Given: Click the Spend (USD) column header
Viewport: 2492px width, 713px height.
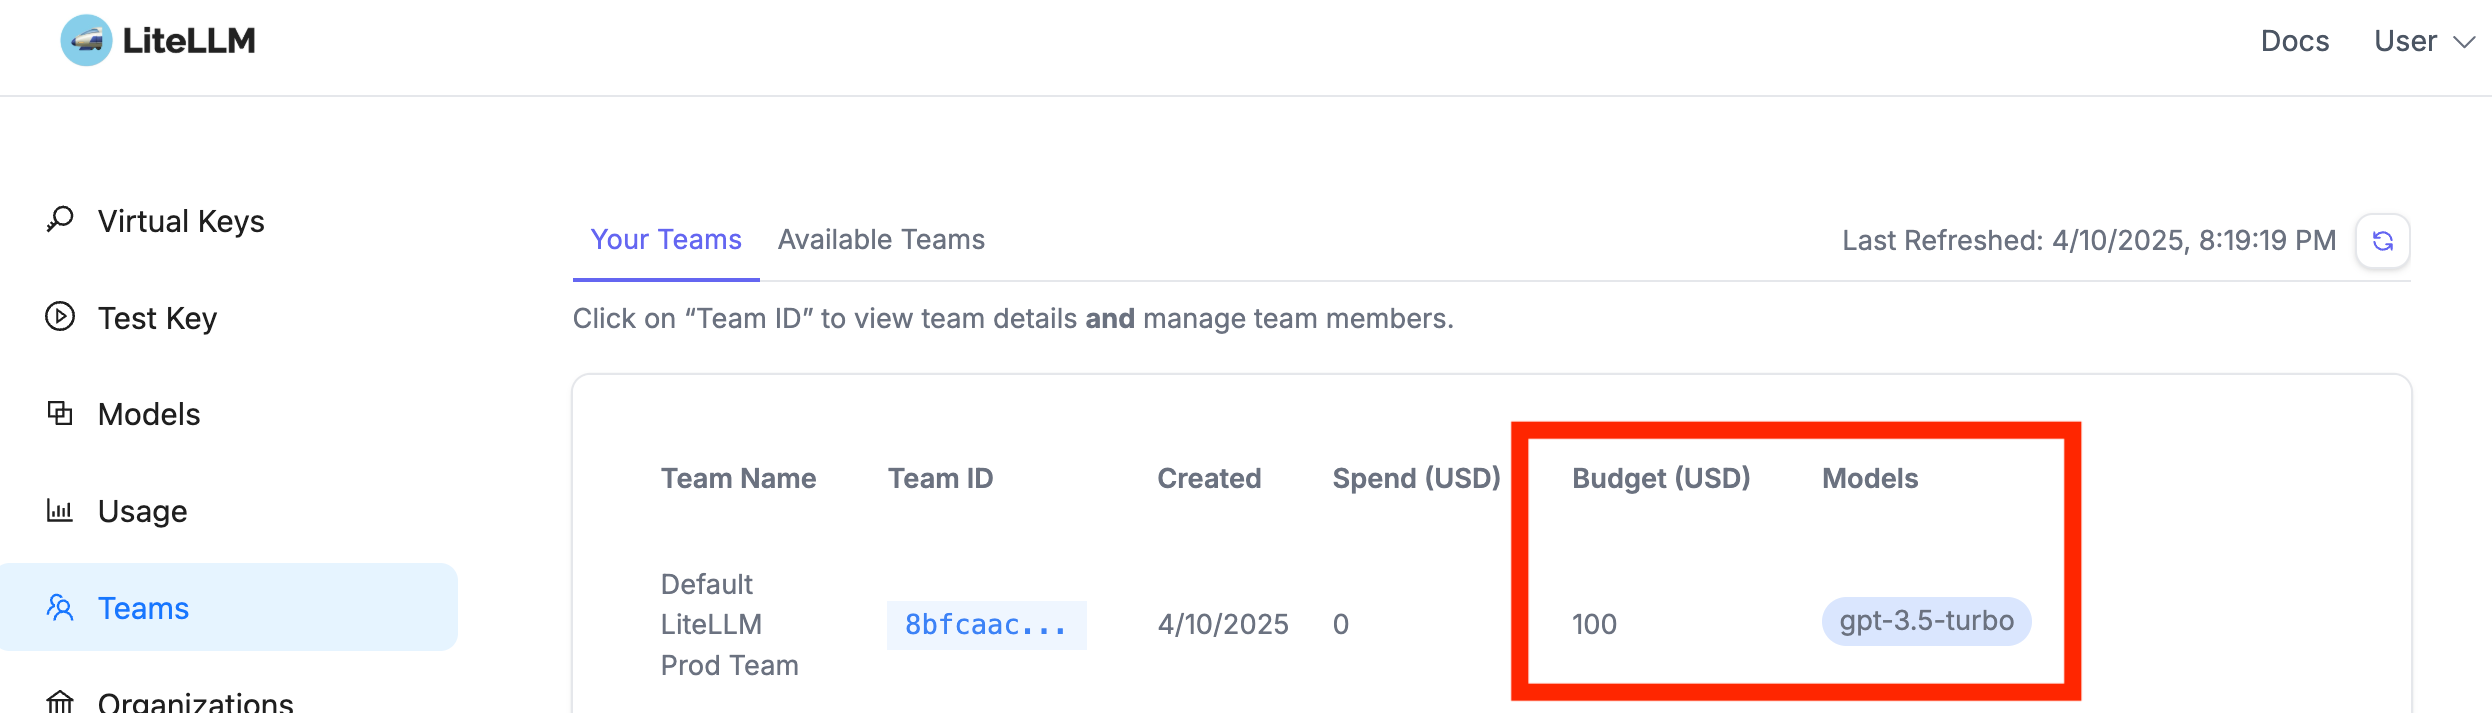Looking at the screenshot, I should pos(1416,478).
